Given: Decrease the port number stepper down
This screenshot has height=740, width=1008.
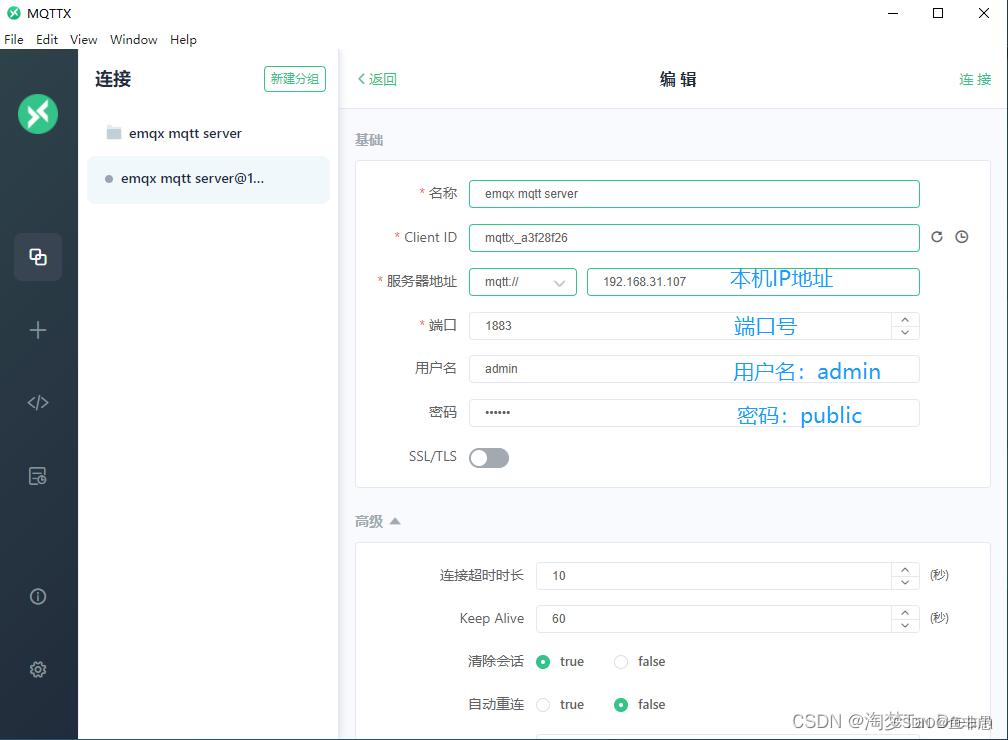Looking at the screenshot, I should coord(905,332).
